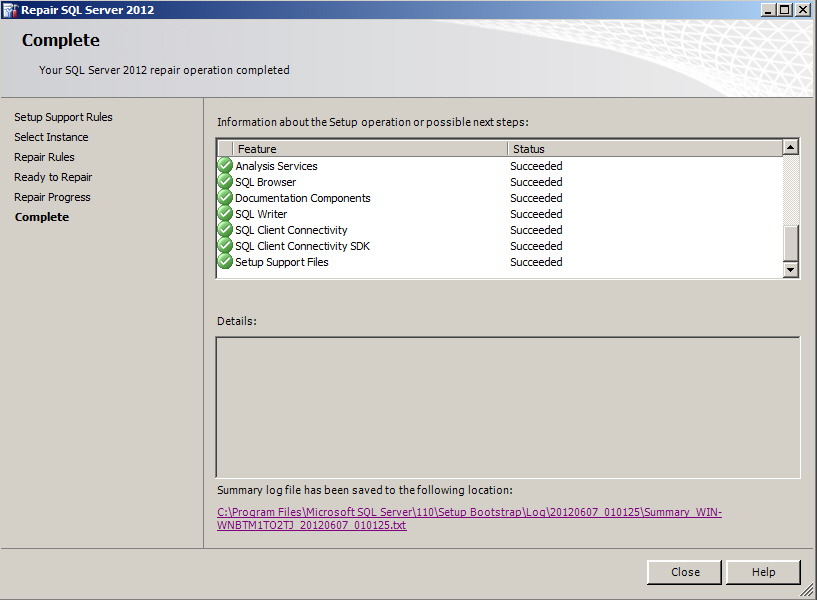The width and height of the screenshot is (817, 600).
Task: Select the SQL Writer row
Action: point(500,214)
